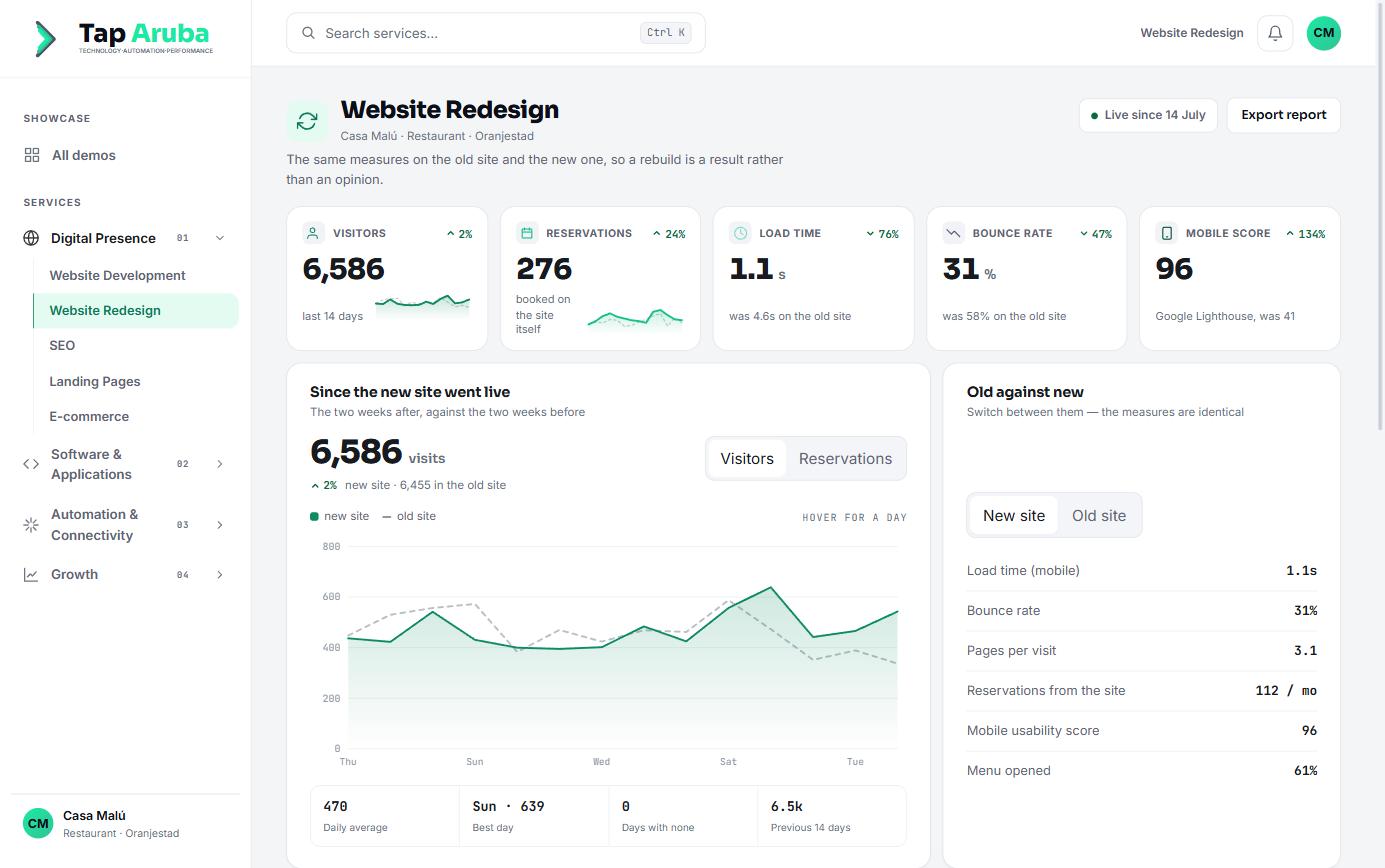The width and height of the screenshot is (1385, 868).
Task: Click the Reservations card calendar icon
Action: tap(527, 233)
